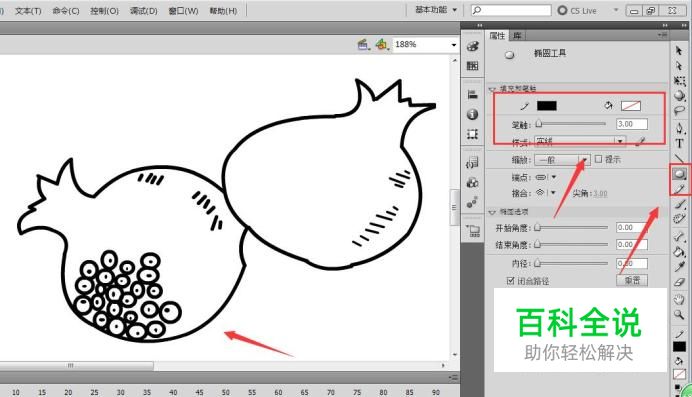692x397 pixels.
Task: Open the stroke color swatch in Properties
Action: 547,106
